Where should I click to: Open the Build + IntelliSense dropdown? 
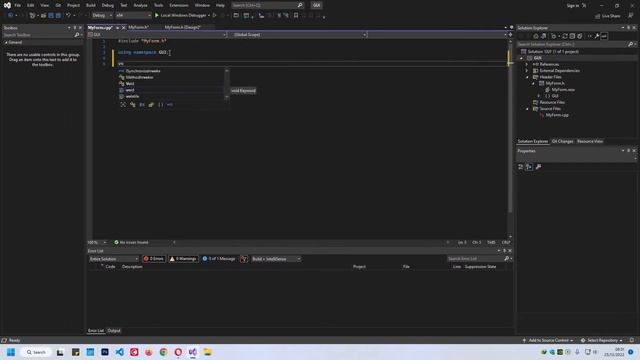(276, 259)
